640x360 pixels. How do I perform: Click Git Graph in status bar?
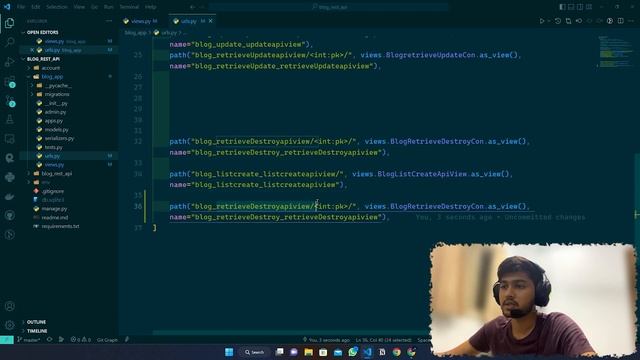point(107,340)
